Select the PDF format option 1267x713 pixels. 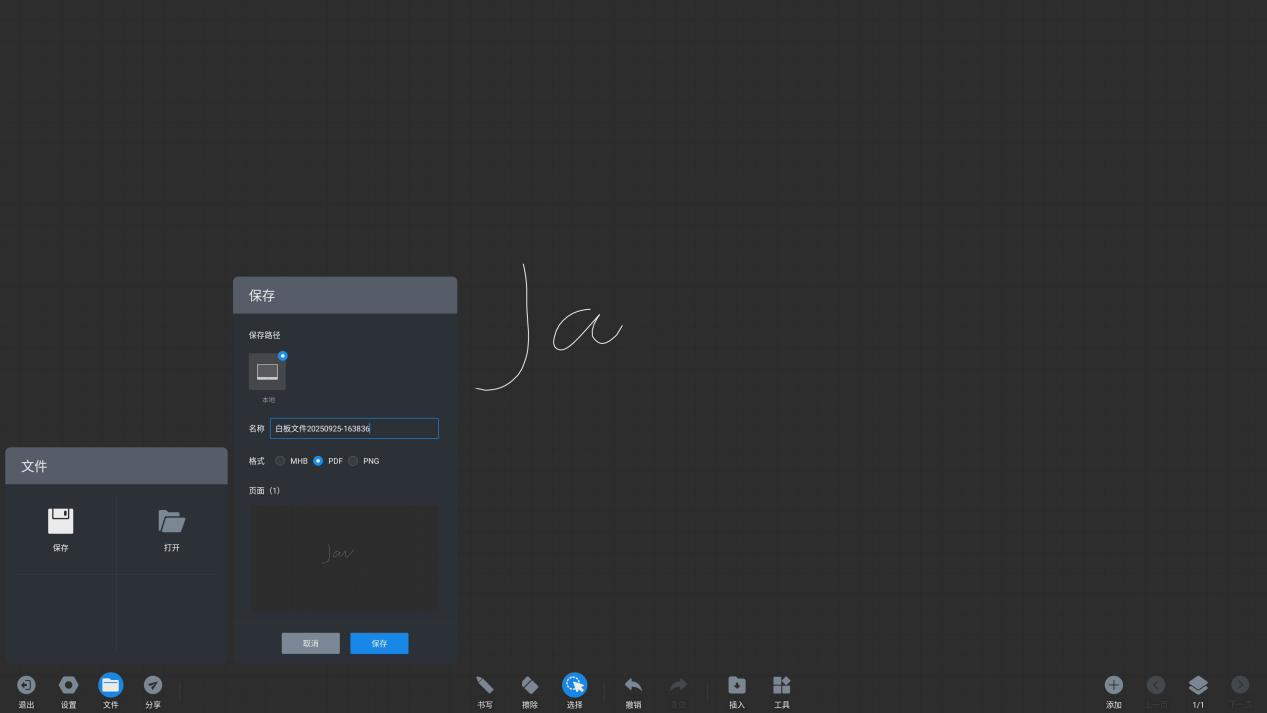318,461
